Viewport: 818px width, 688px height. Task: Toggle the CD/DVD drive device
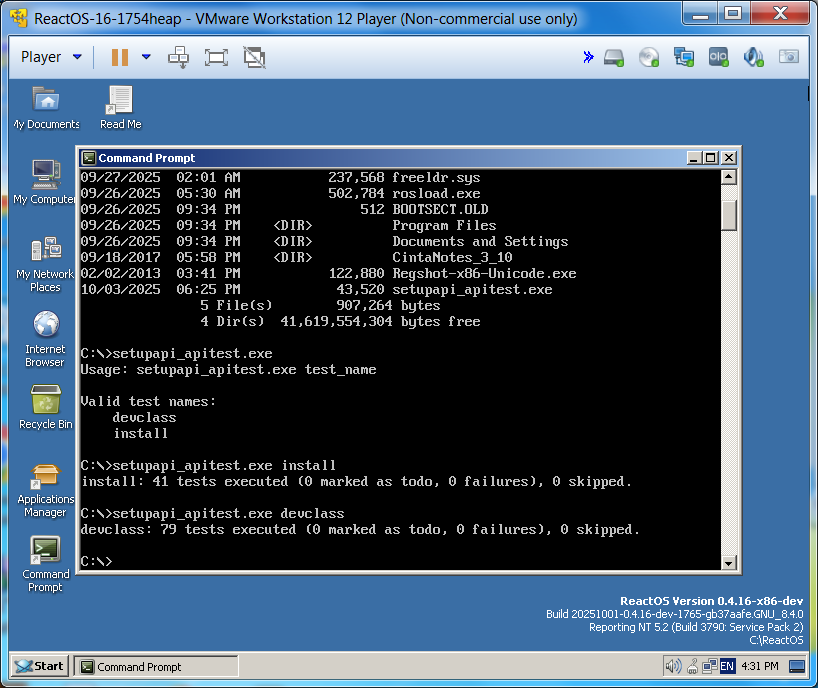coord(649,57)
